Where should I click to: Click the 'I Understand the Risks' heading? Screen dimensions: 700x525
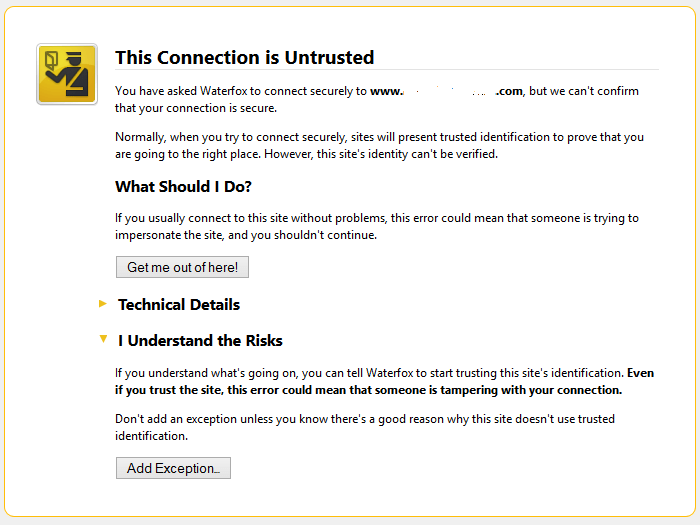[200, 341]
